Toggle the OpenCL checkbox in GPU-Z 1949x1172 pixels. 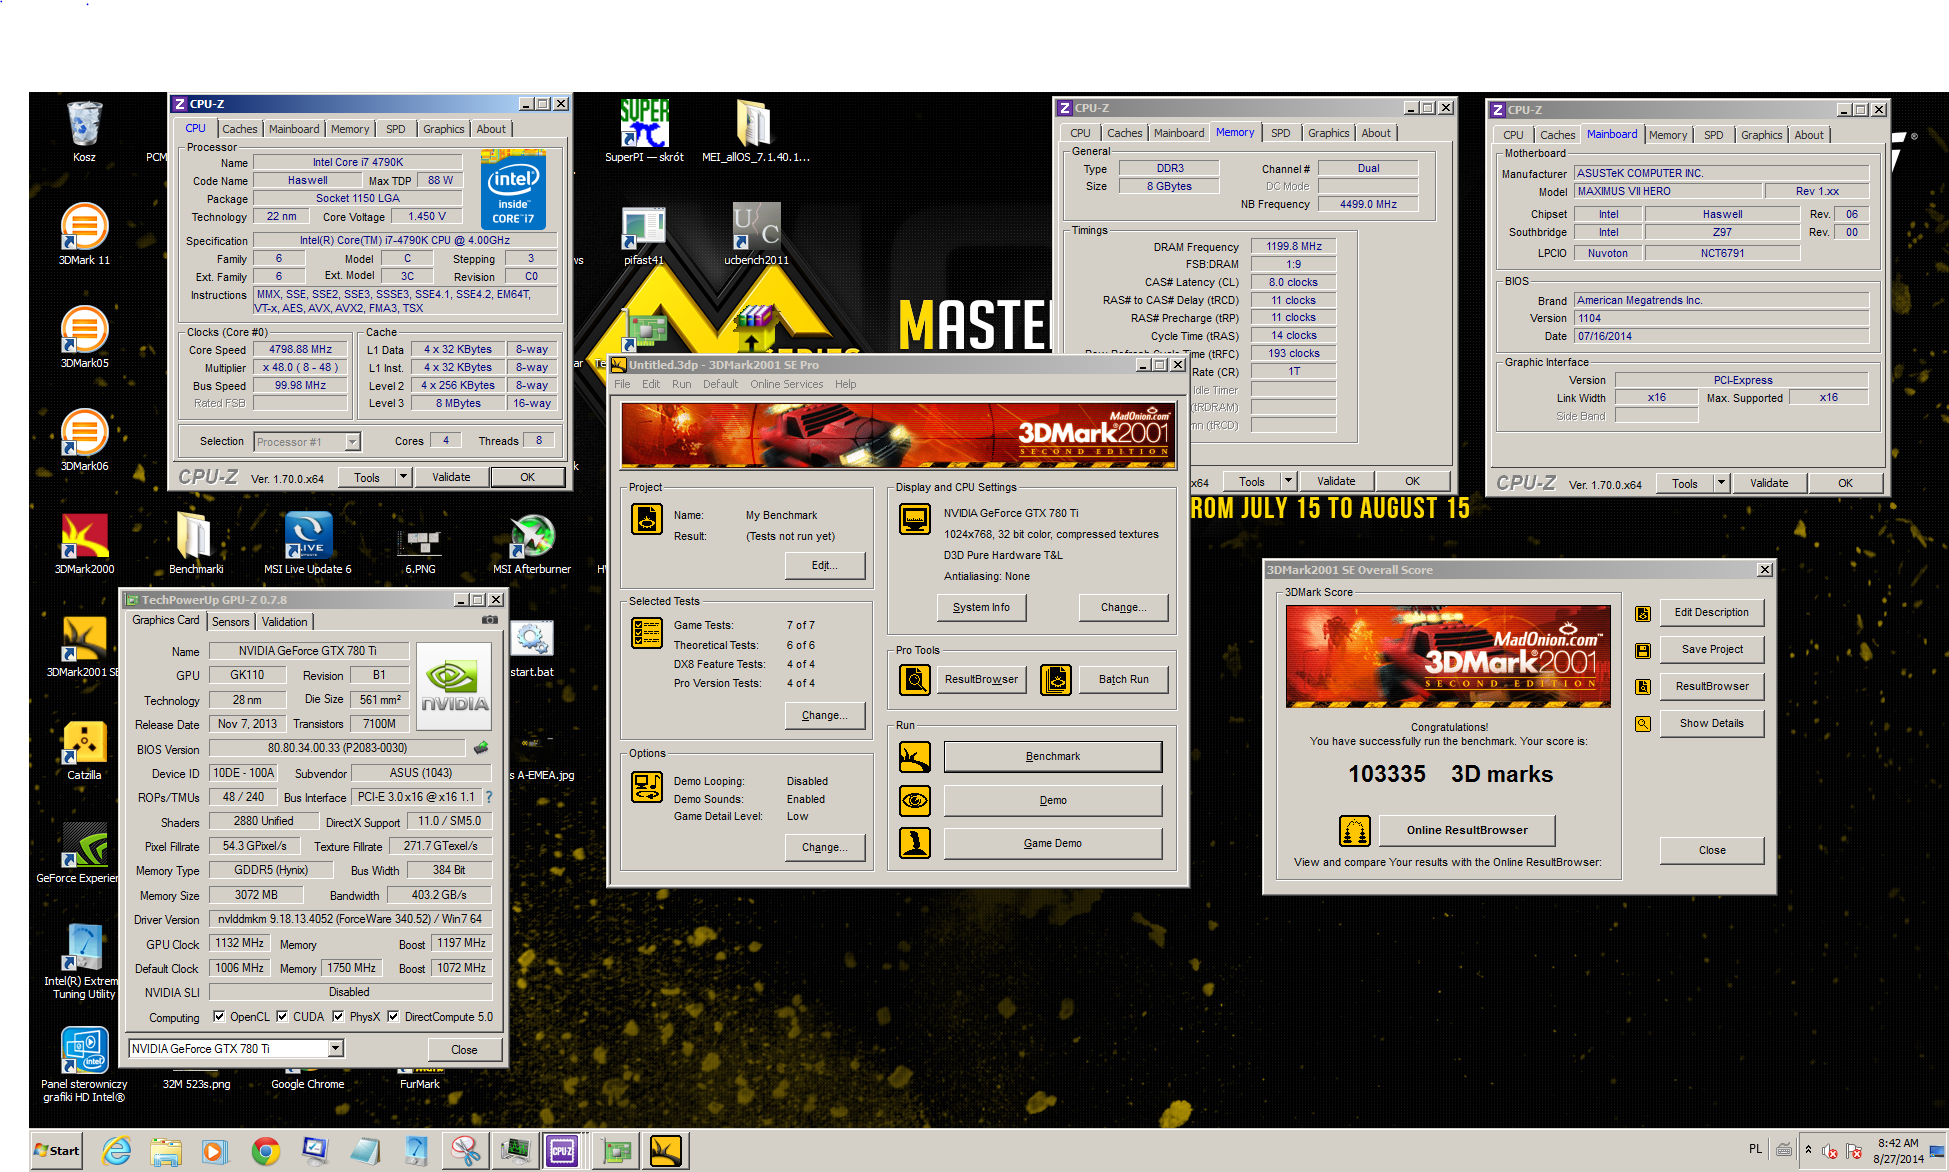[x=219, y=1016]
